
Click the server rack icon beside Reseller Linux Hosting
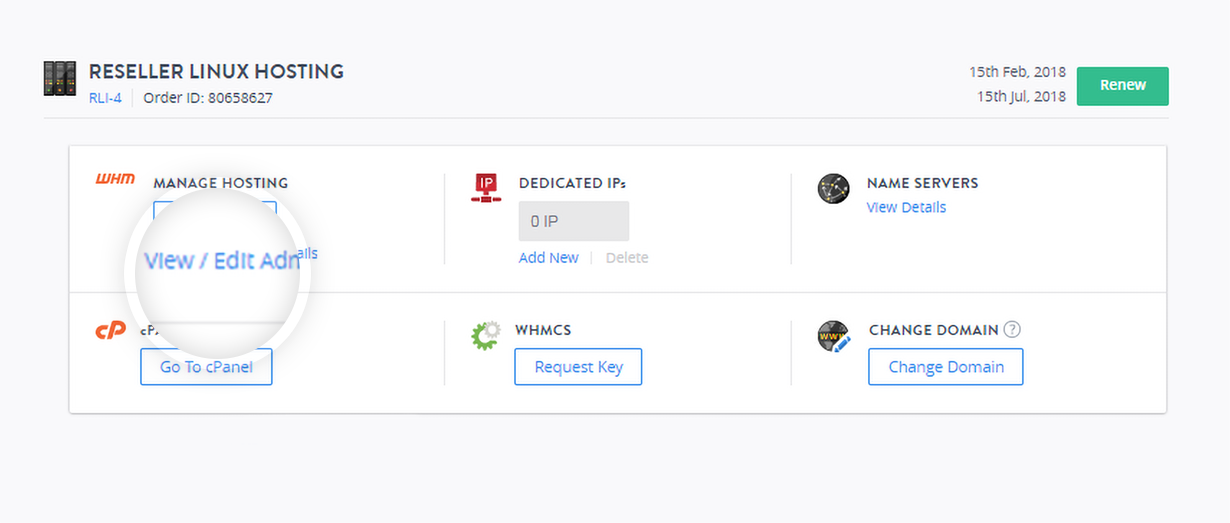60,78
